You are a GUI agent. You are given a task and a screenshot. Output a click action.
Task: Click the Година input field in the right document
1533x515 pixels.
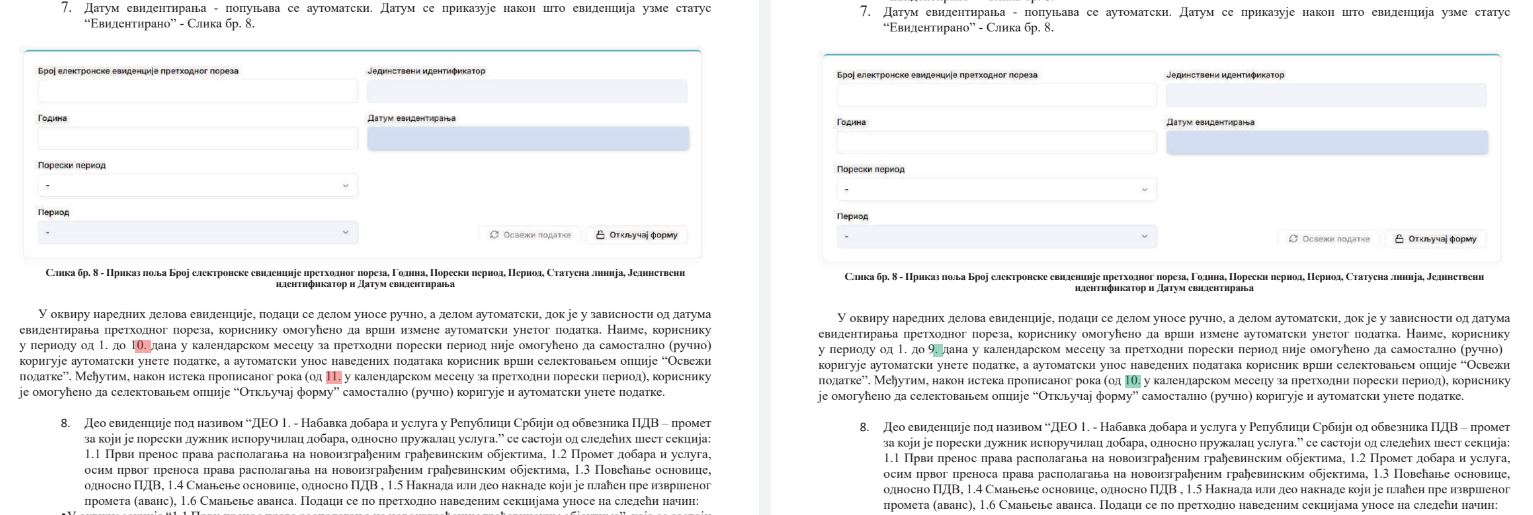point(996,142)
